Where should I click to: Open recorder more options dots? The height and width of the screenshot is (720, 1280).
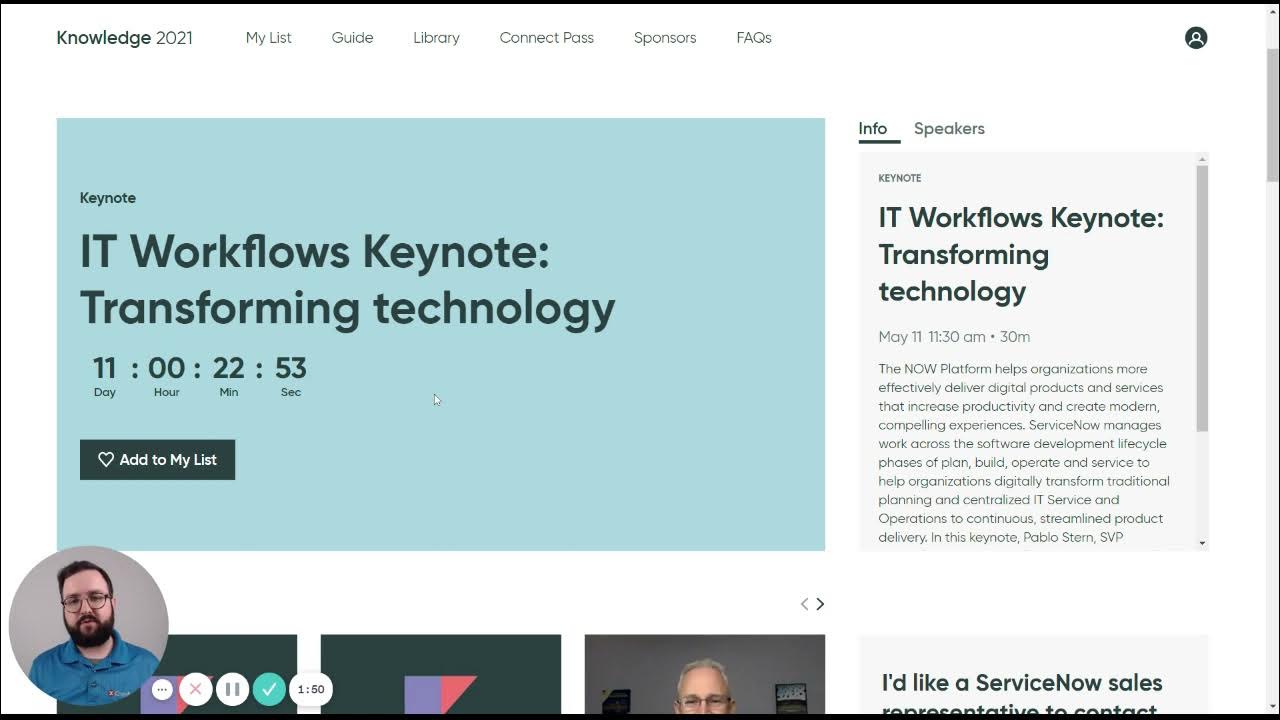(x=162, y=689)
